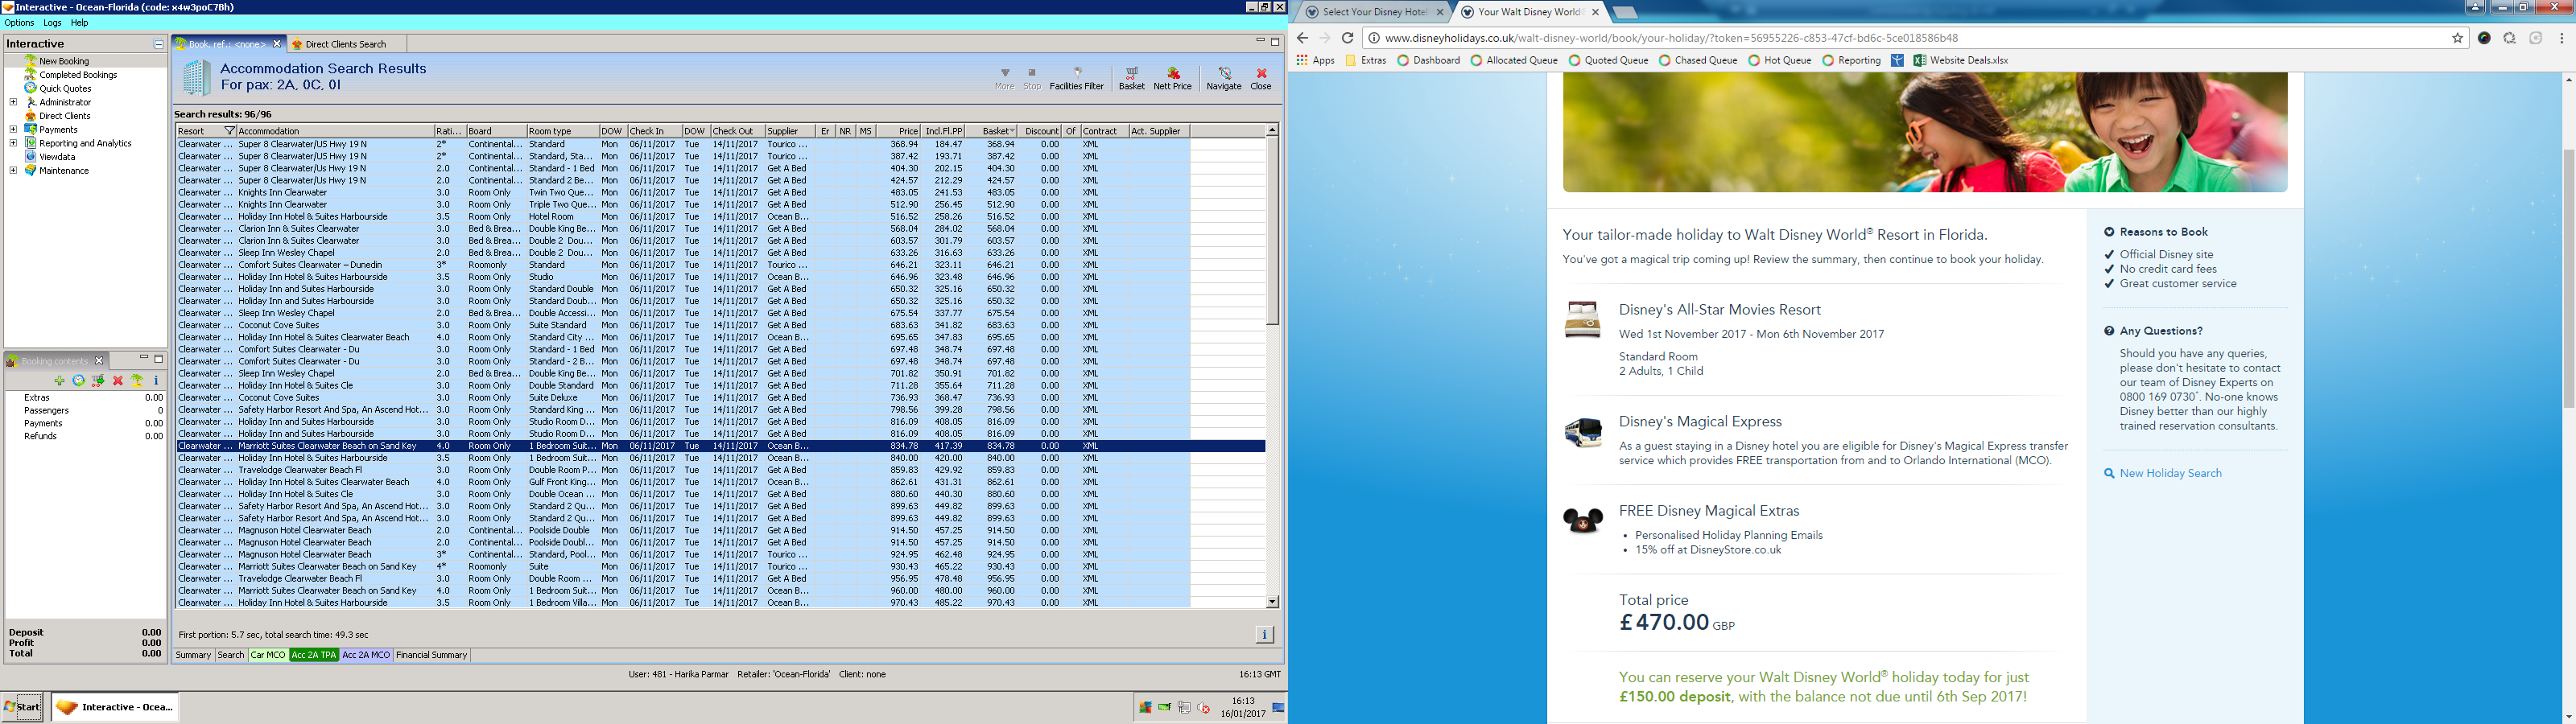Open the Allocated Queue bookmark
The image size is (2576, 724).
pos(1514,60)
